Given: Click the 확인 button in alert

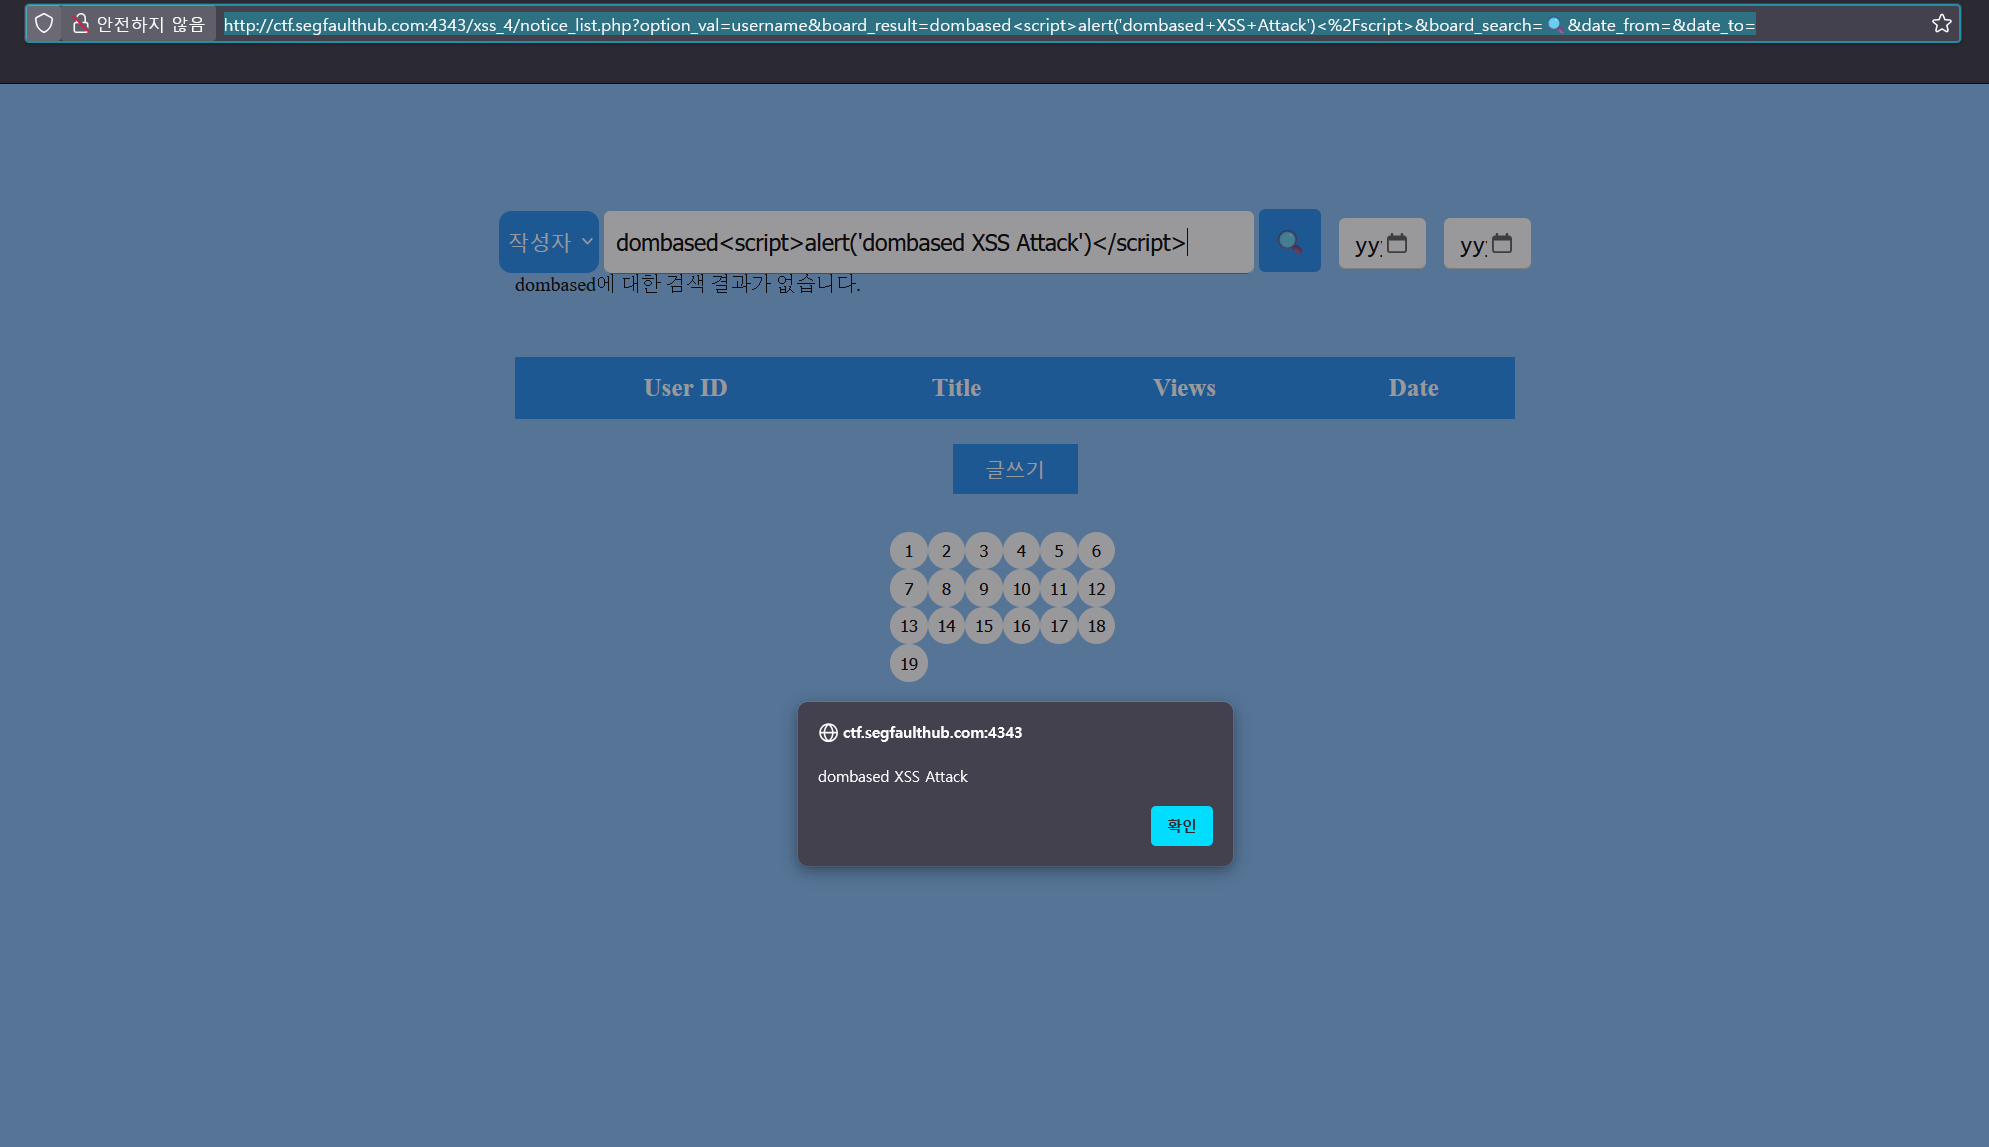Looking at the screenshot, I should 1182,826.
